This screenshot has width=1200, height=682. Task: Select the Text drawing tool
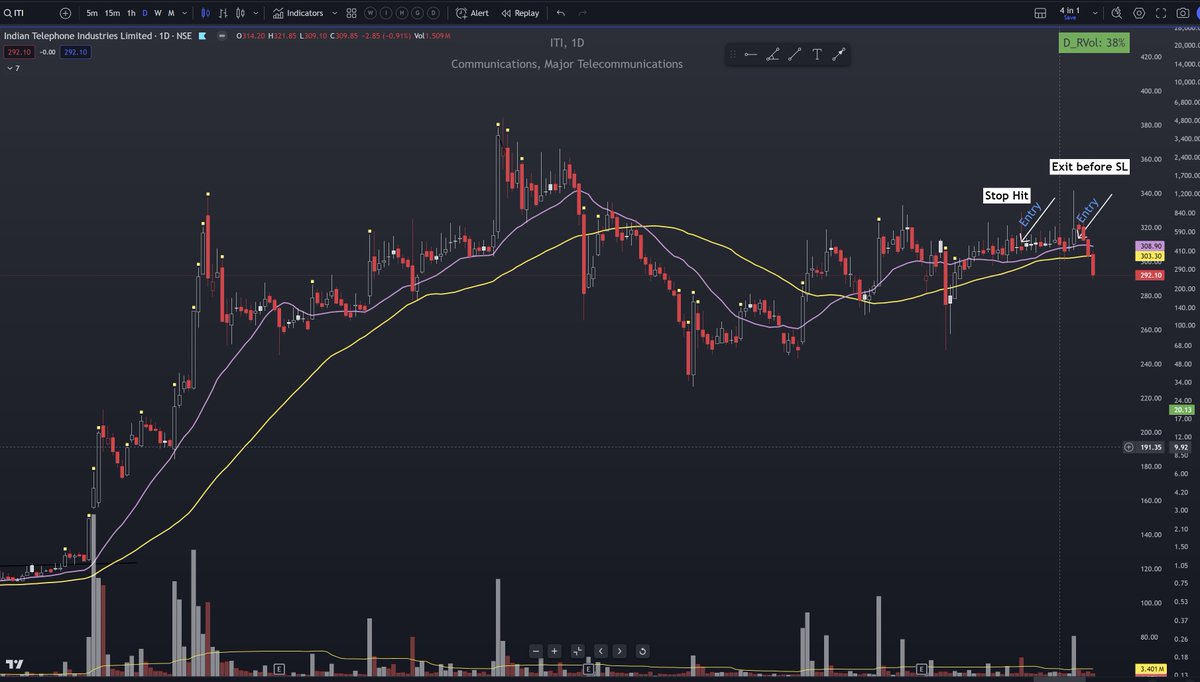817,55
